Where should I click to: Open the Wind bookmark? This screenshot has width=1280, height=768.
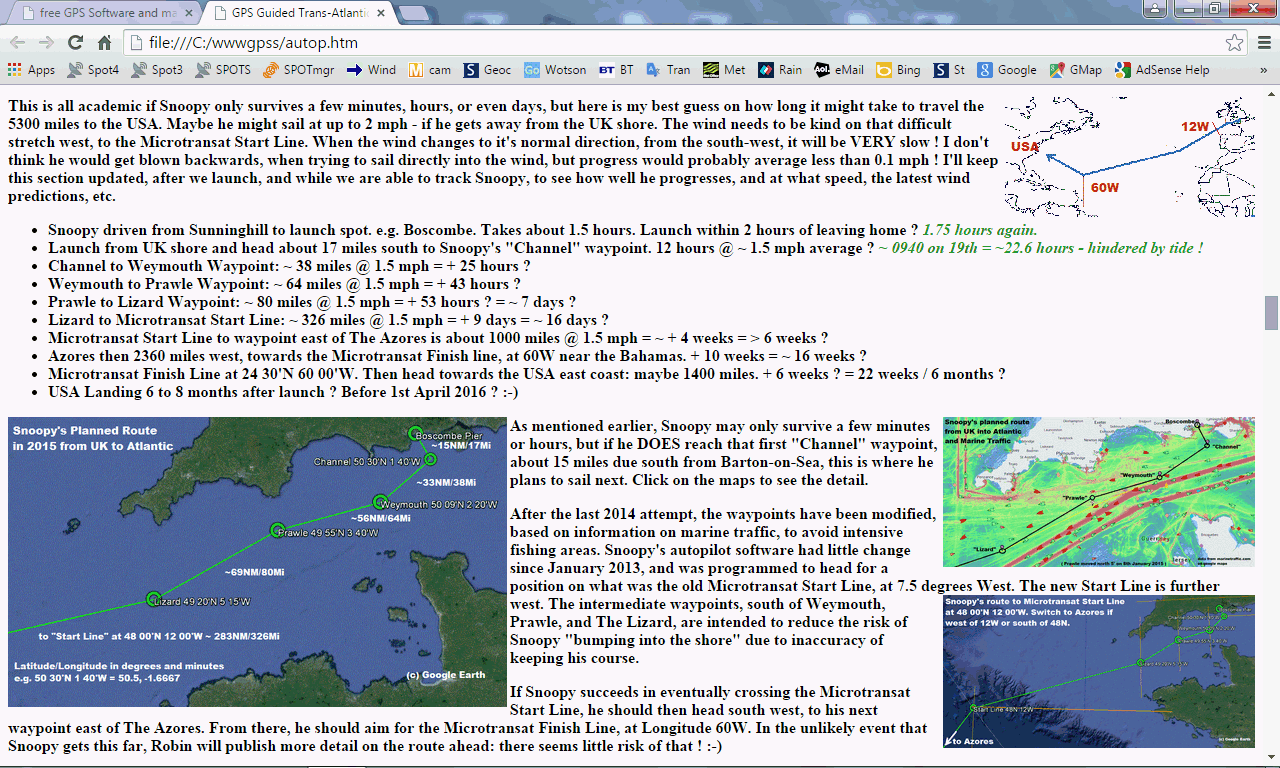tap(371, 70)
